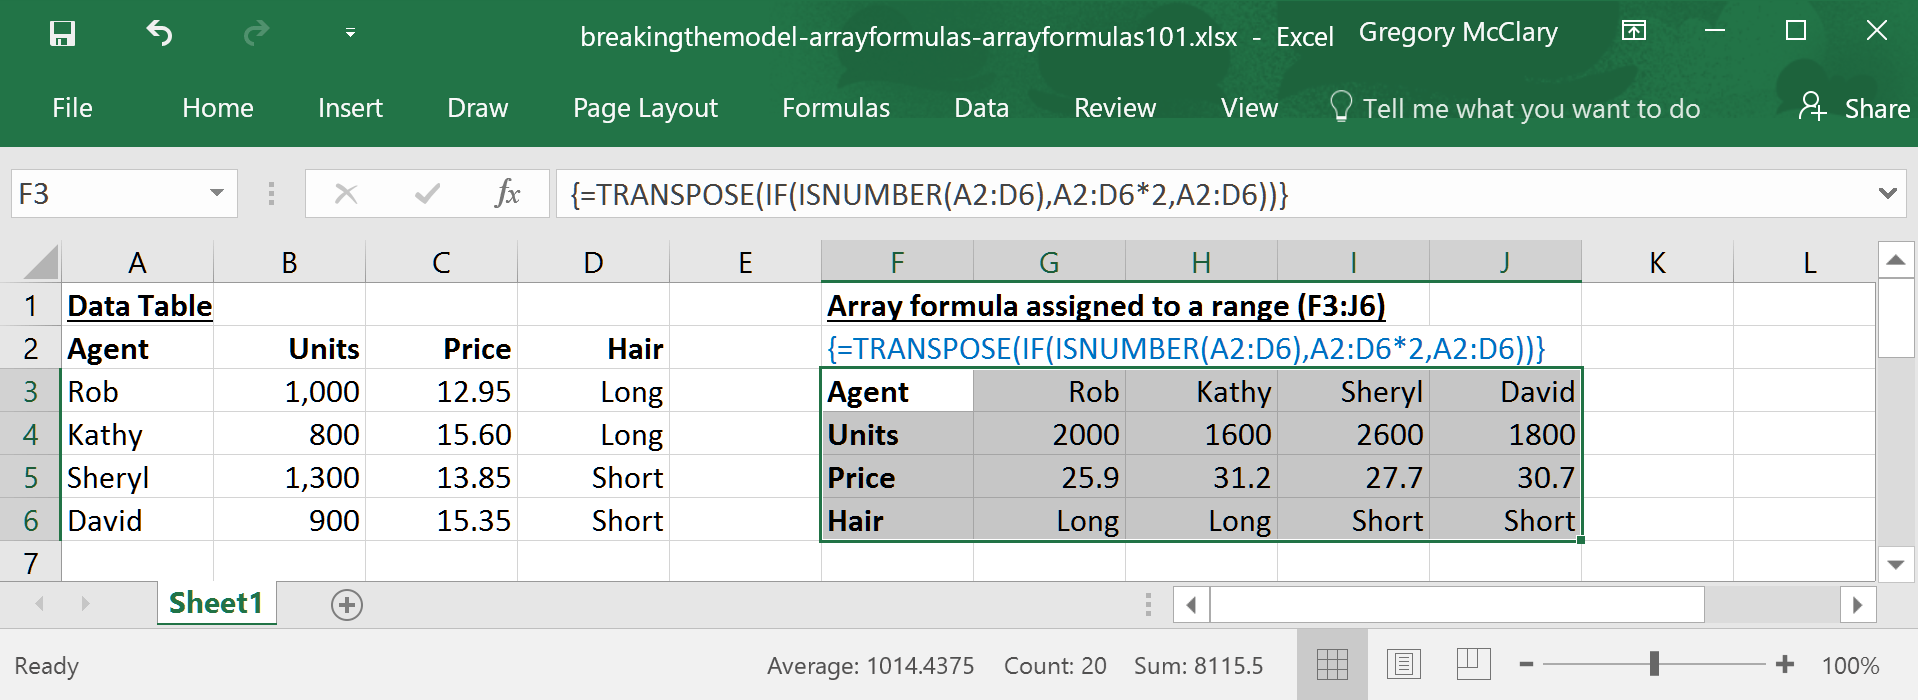Select column B header
The image size is (1918, 700).
[290, 263]
